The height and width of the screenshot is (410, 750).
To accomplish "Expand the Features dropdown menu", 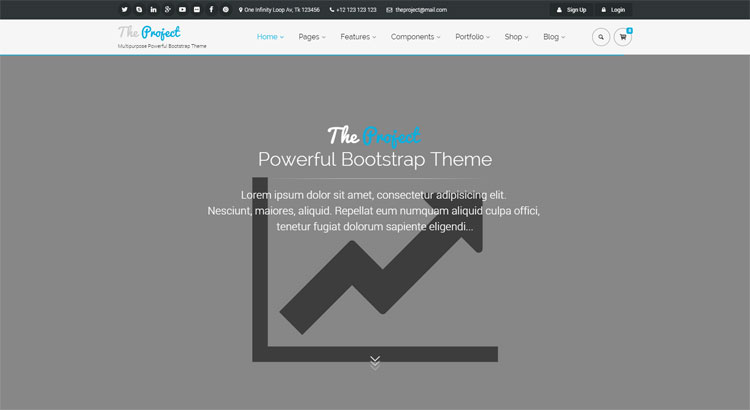I will click(x=358, y=37).
